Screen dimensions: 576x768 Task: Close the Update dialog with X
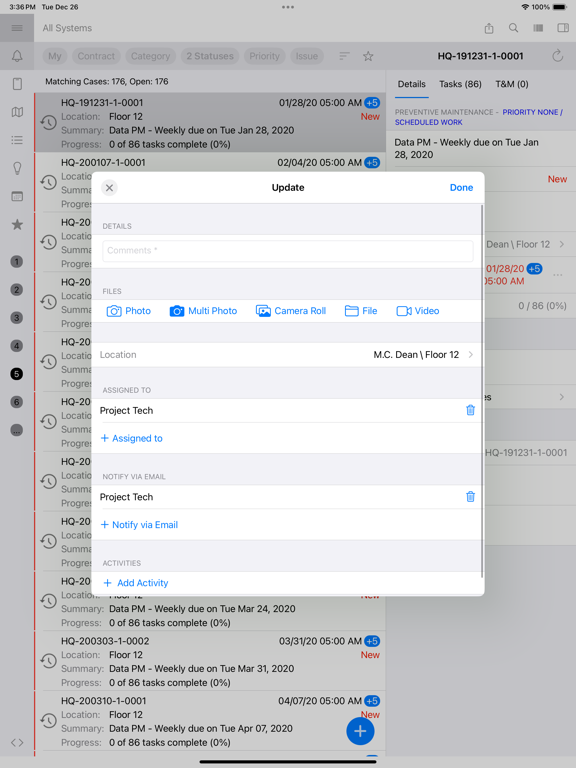click(x=109, y=188)
